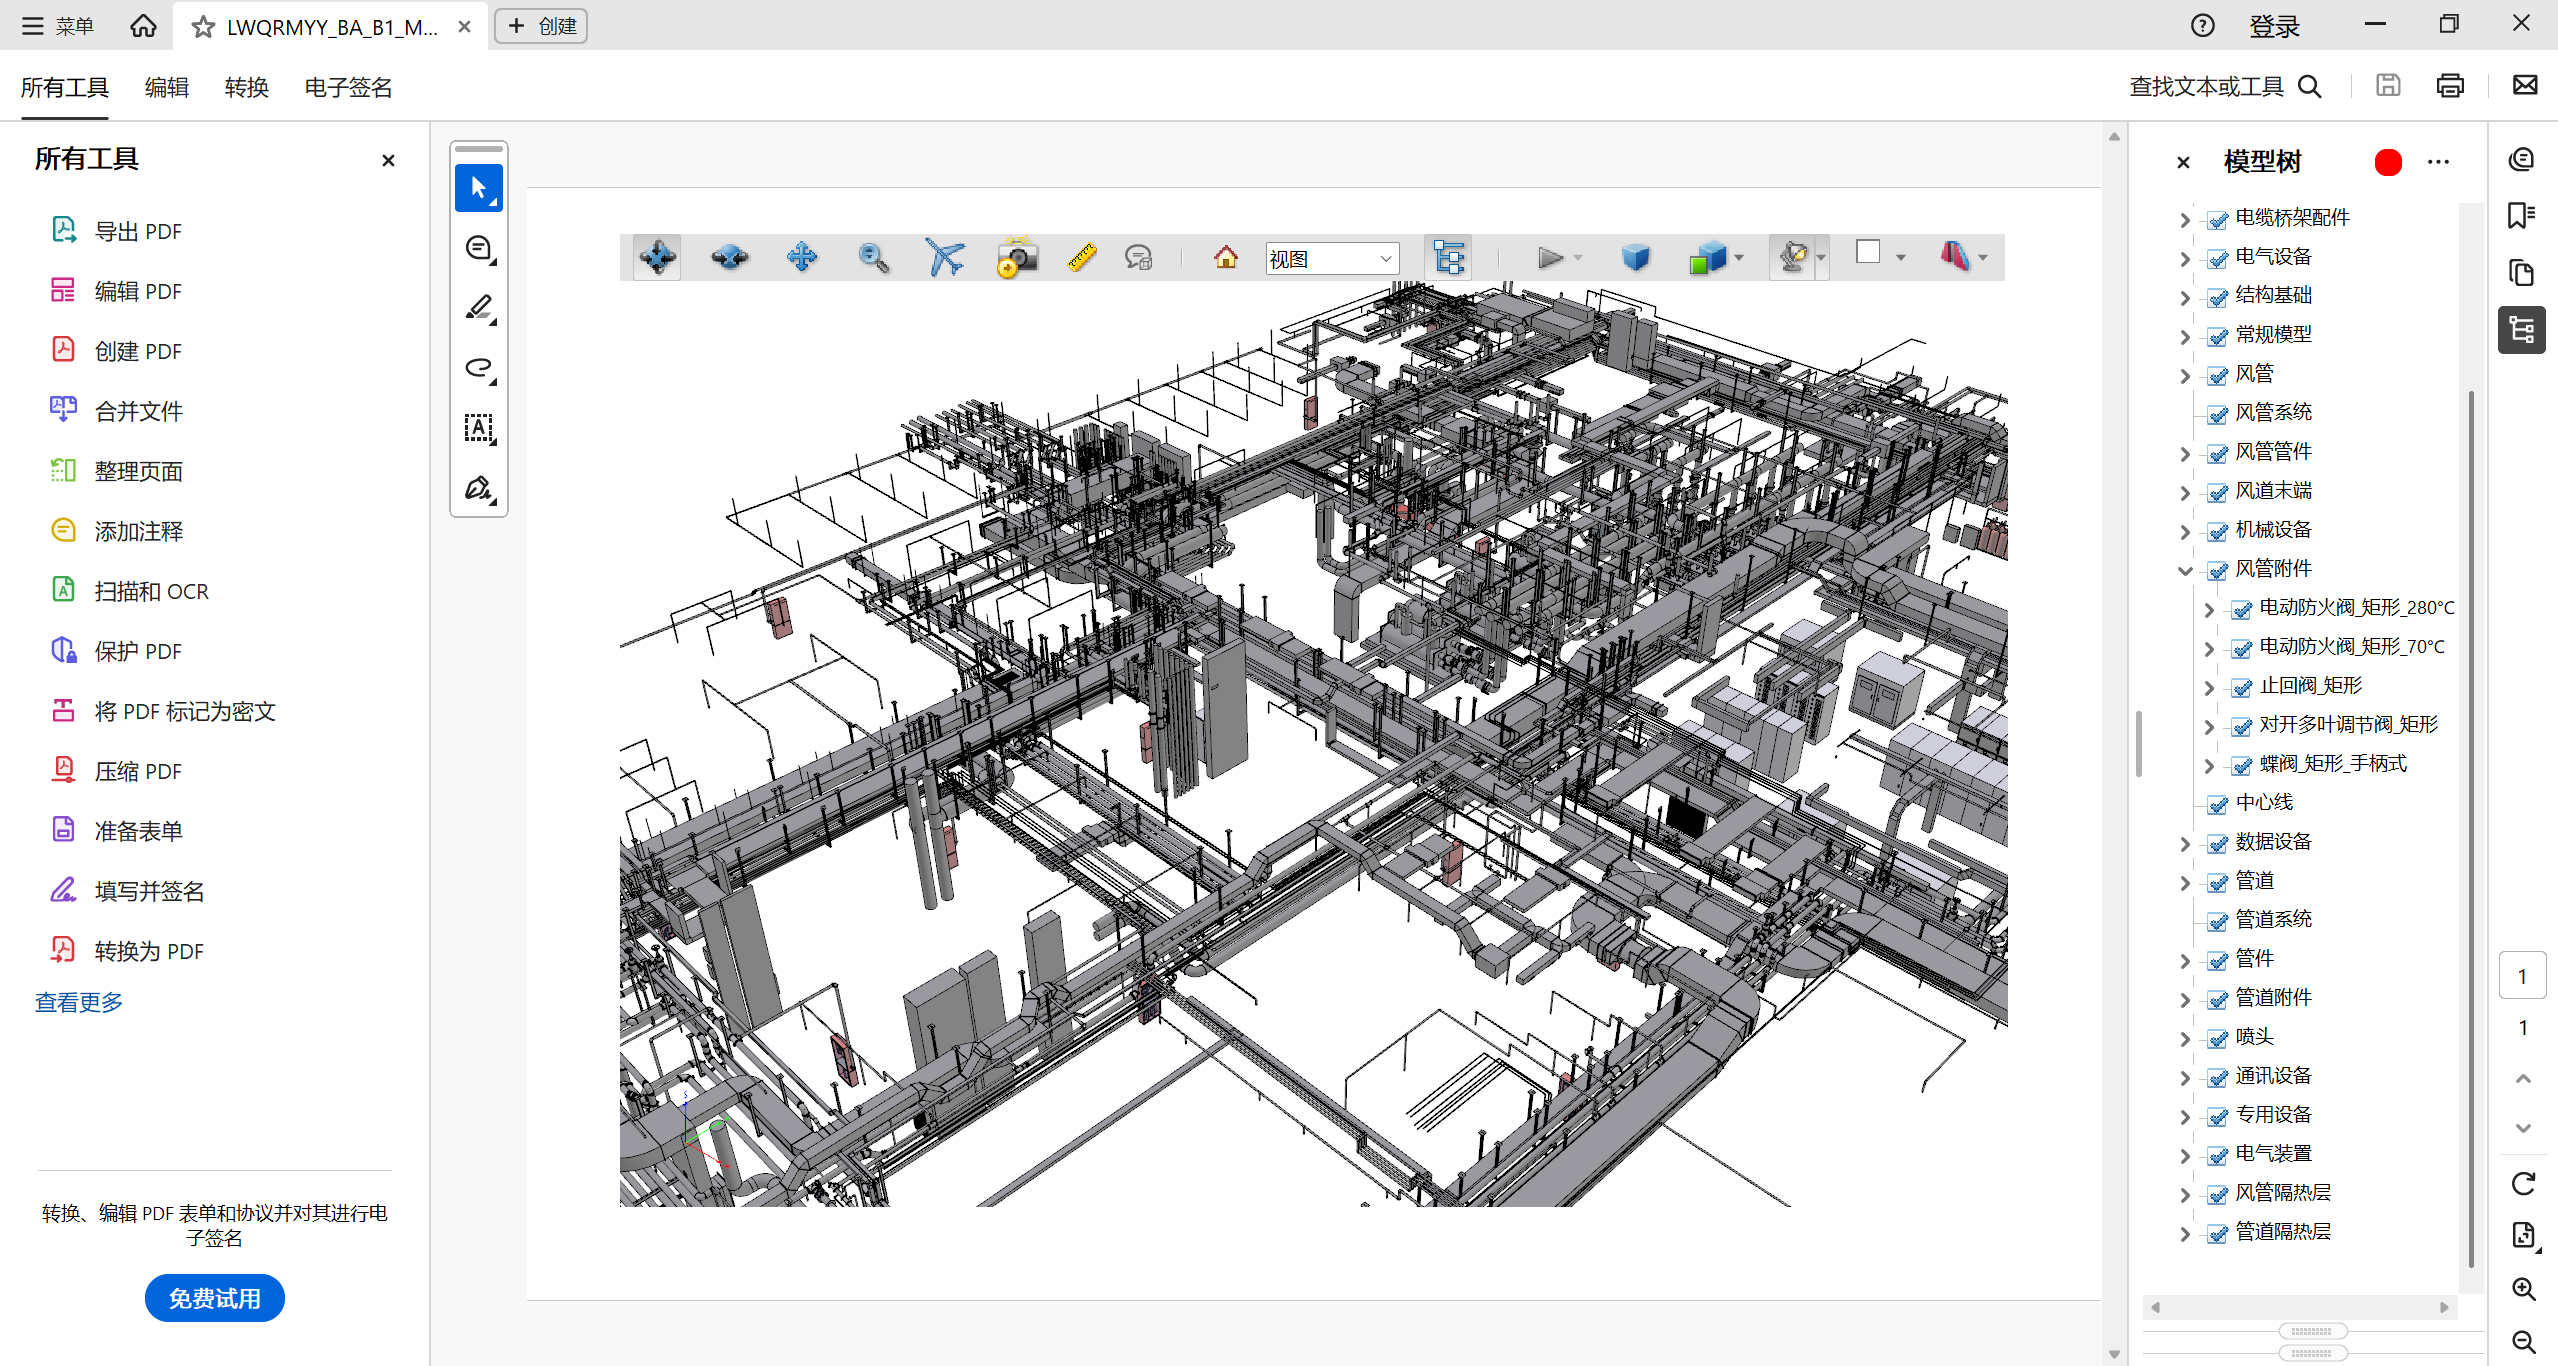
Task: Collapse the 风管附件 tree node
Action: 2185,570
